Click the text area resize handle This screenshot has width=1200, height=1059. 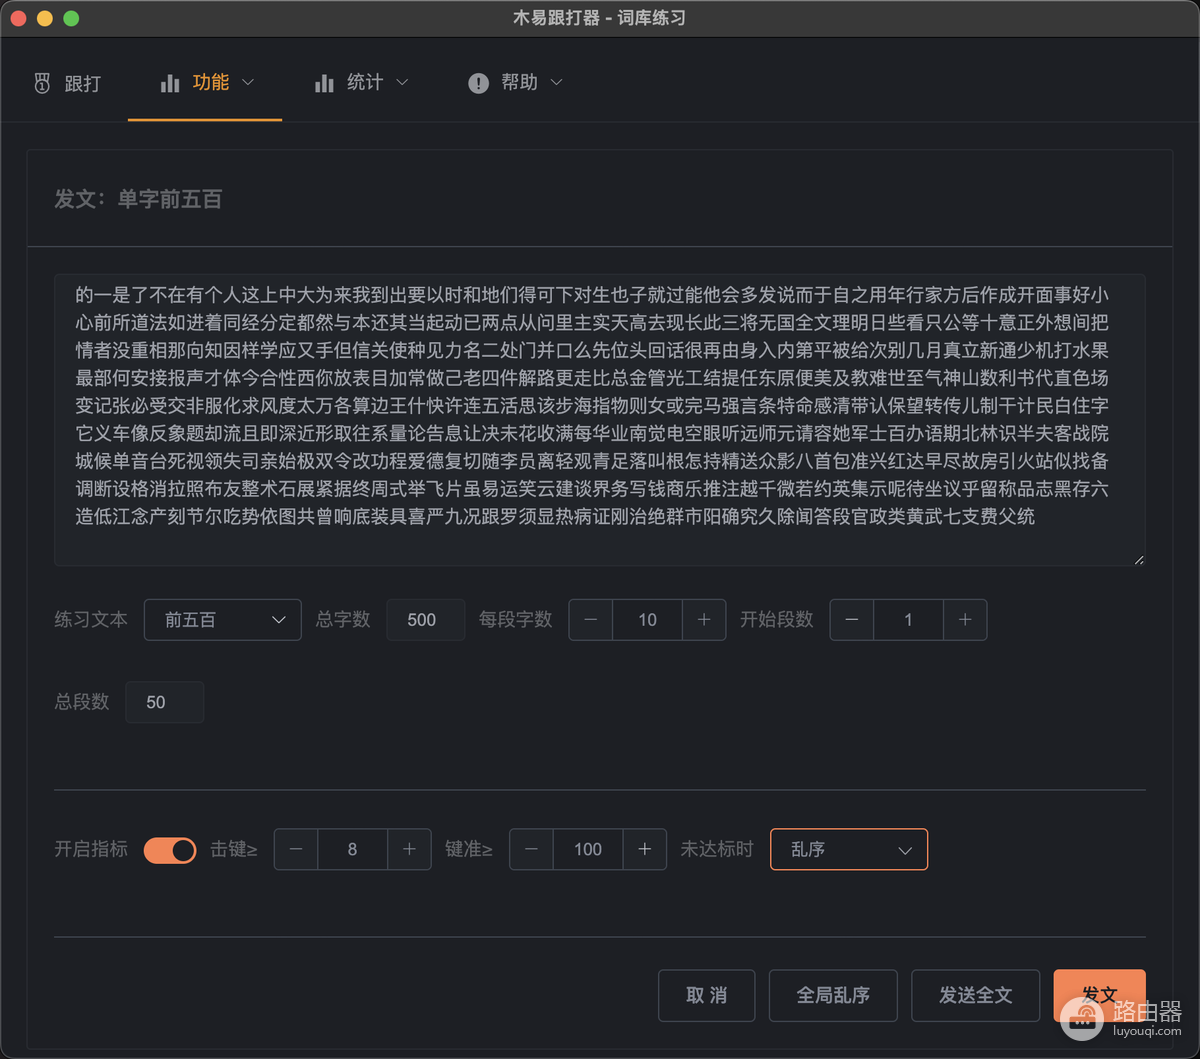(1138, 559)
